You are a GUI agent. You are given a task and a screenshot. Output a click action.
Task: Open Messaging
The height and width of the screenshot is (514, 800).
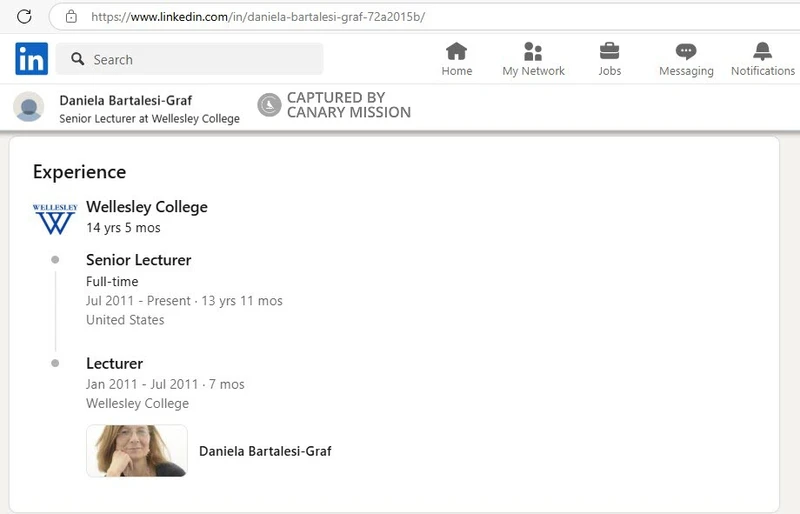point(686,59)
